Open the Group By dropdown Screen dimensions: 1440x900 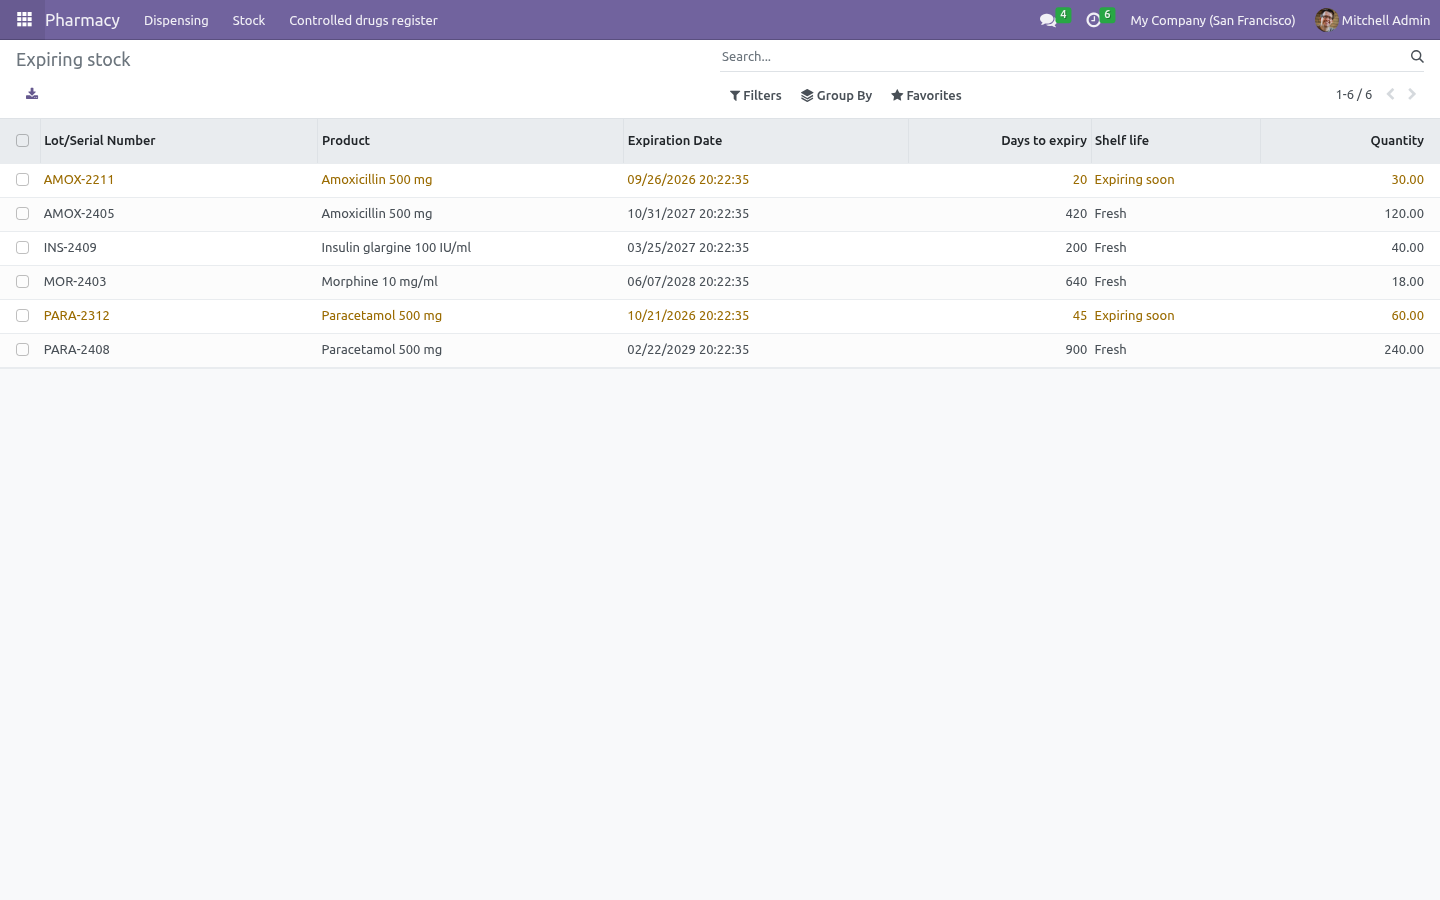tap(837, 96)
